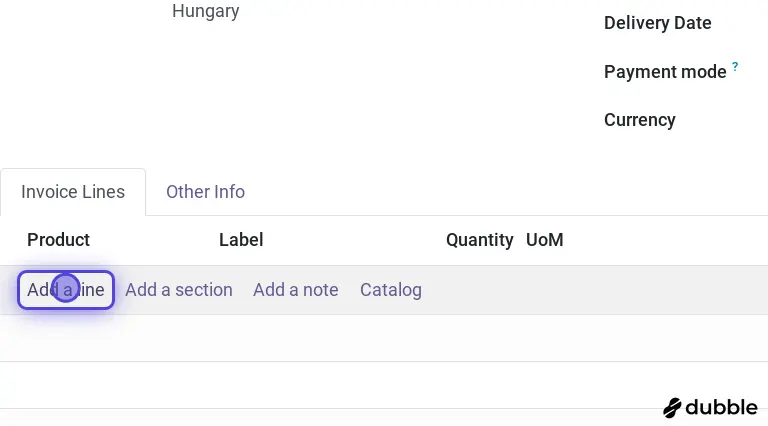The image size is (768, 426).
Task: Open the Other Info tab
Action: (x=205, y=192)
